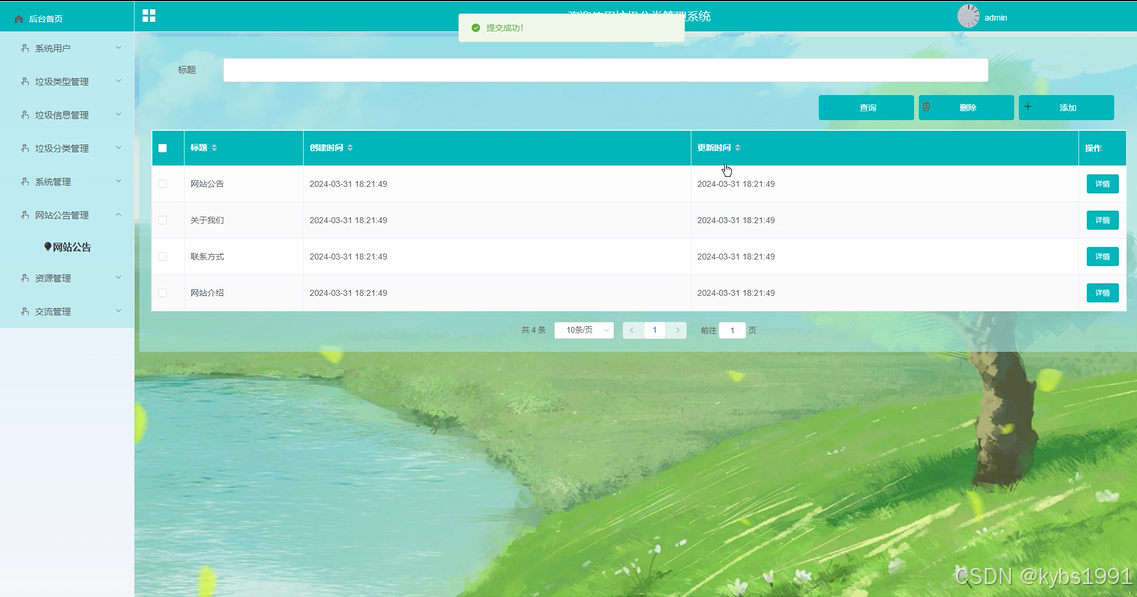Click the user icon beside 系统用户
Screen dimensions: 1137x597
(x=25, y=48)
